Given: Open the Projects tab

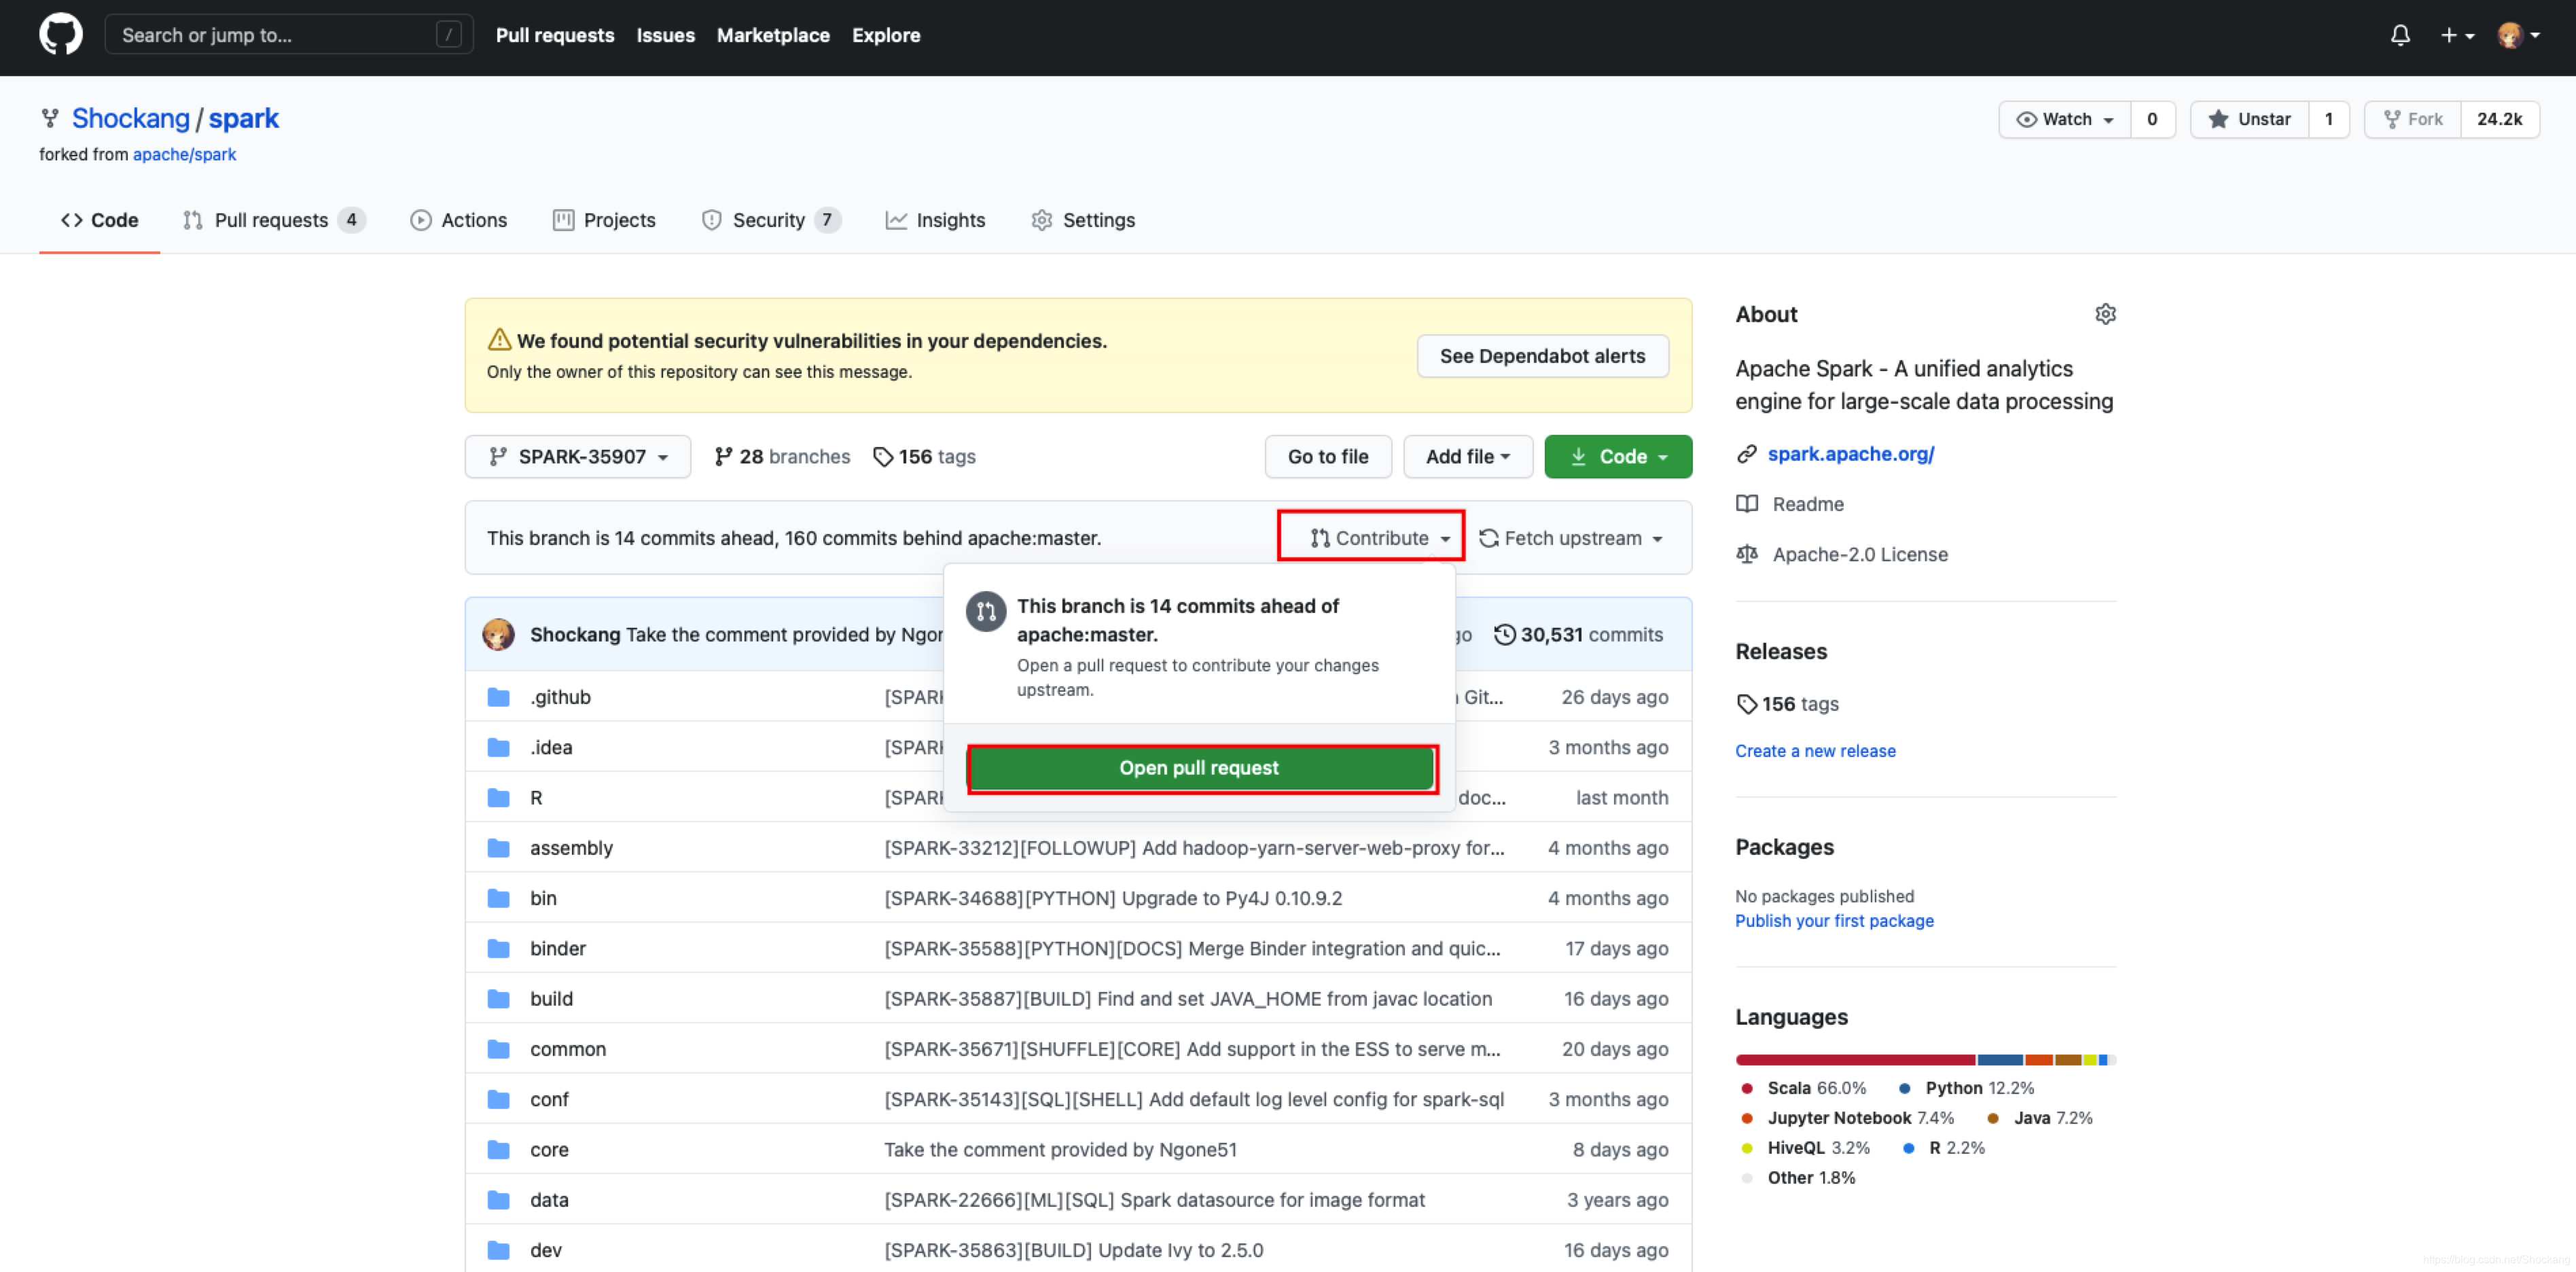Looking at the screenshot, I should [x=604, y=220].
